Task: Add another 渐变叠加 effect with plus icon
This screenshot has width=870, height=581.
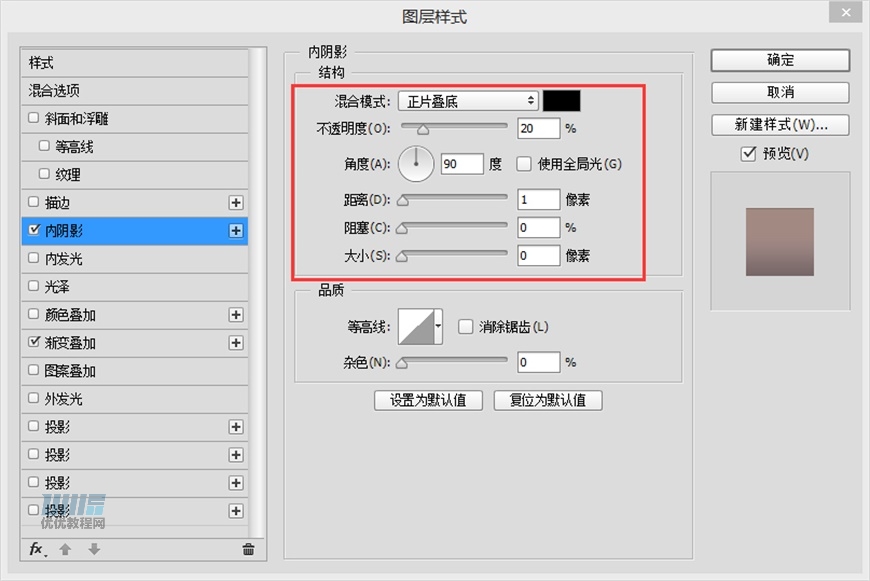Action: (236, 343)
